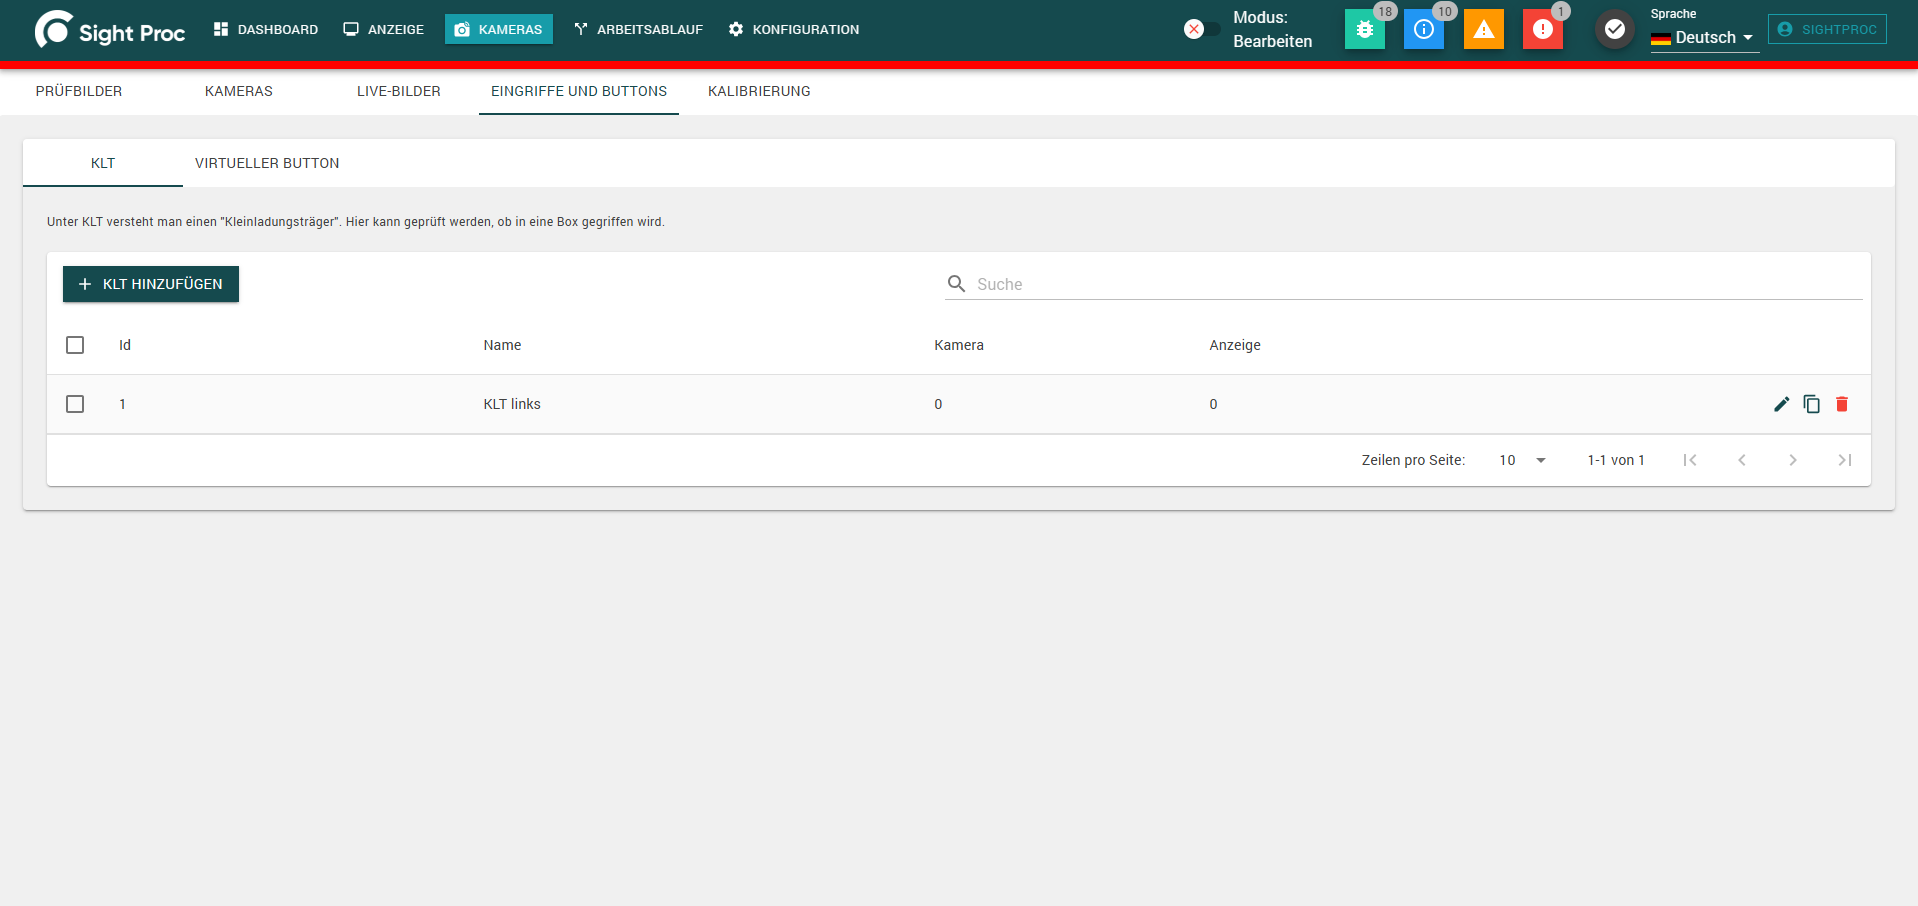Switch to the Kameras sub-tab
This screenshot has height=906, width=1918.
click(x=239, y=91)
